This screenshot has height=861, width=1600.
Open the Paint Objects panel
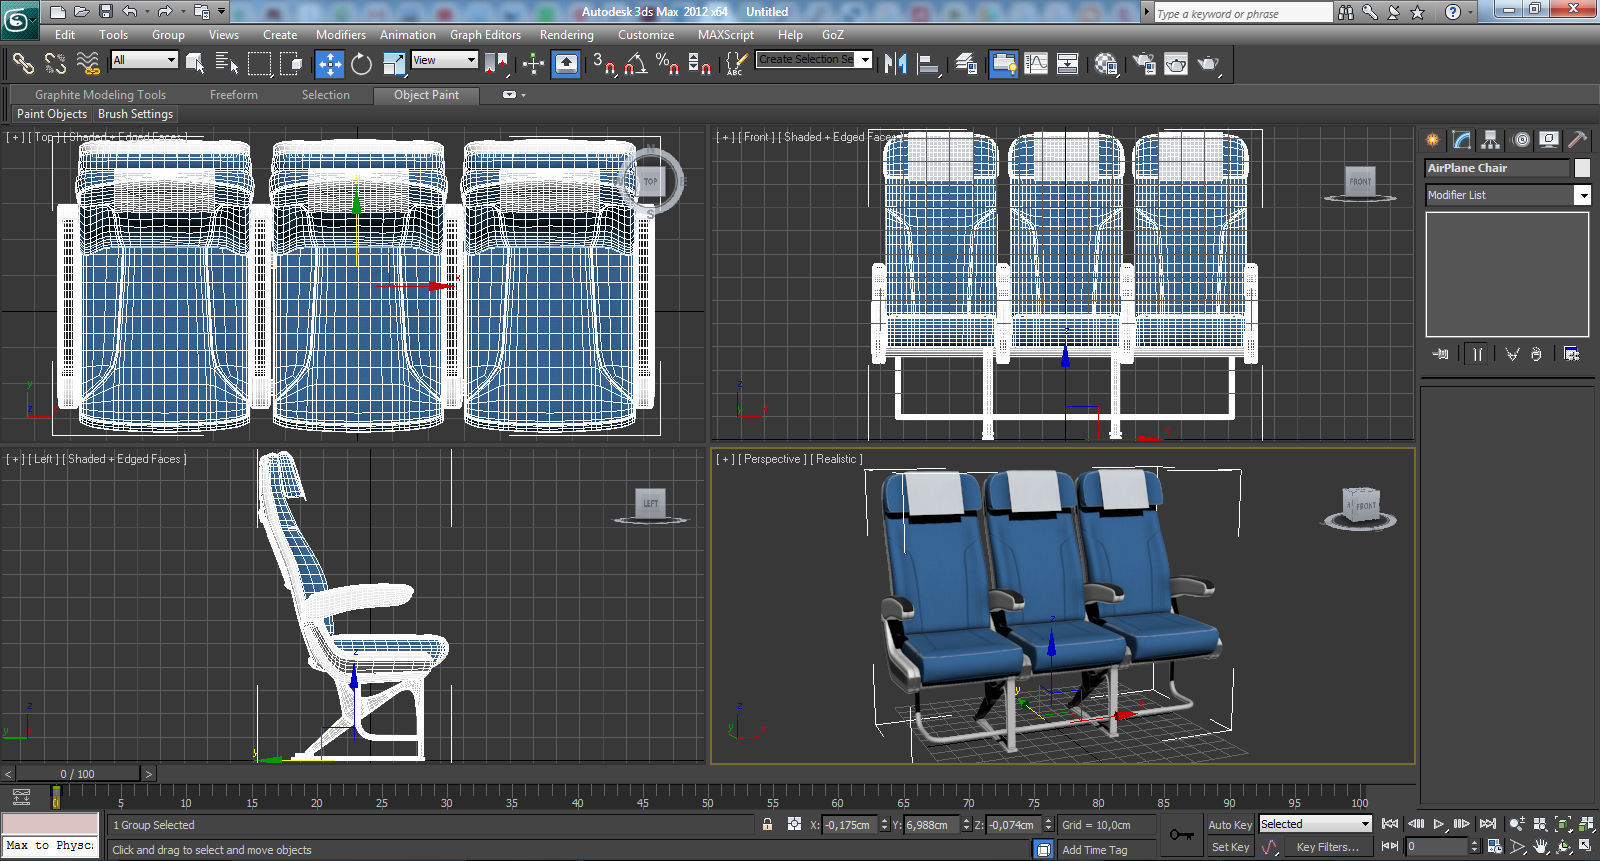click(52, 114)
